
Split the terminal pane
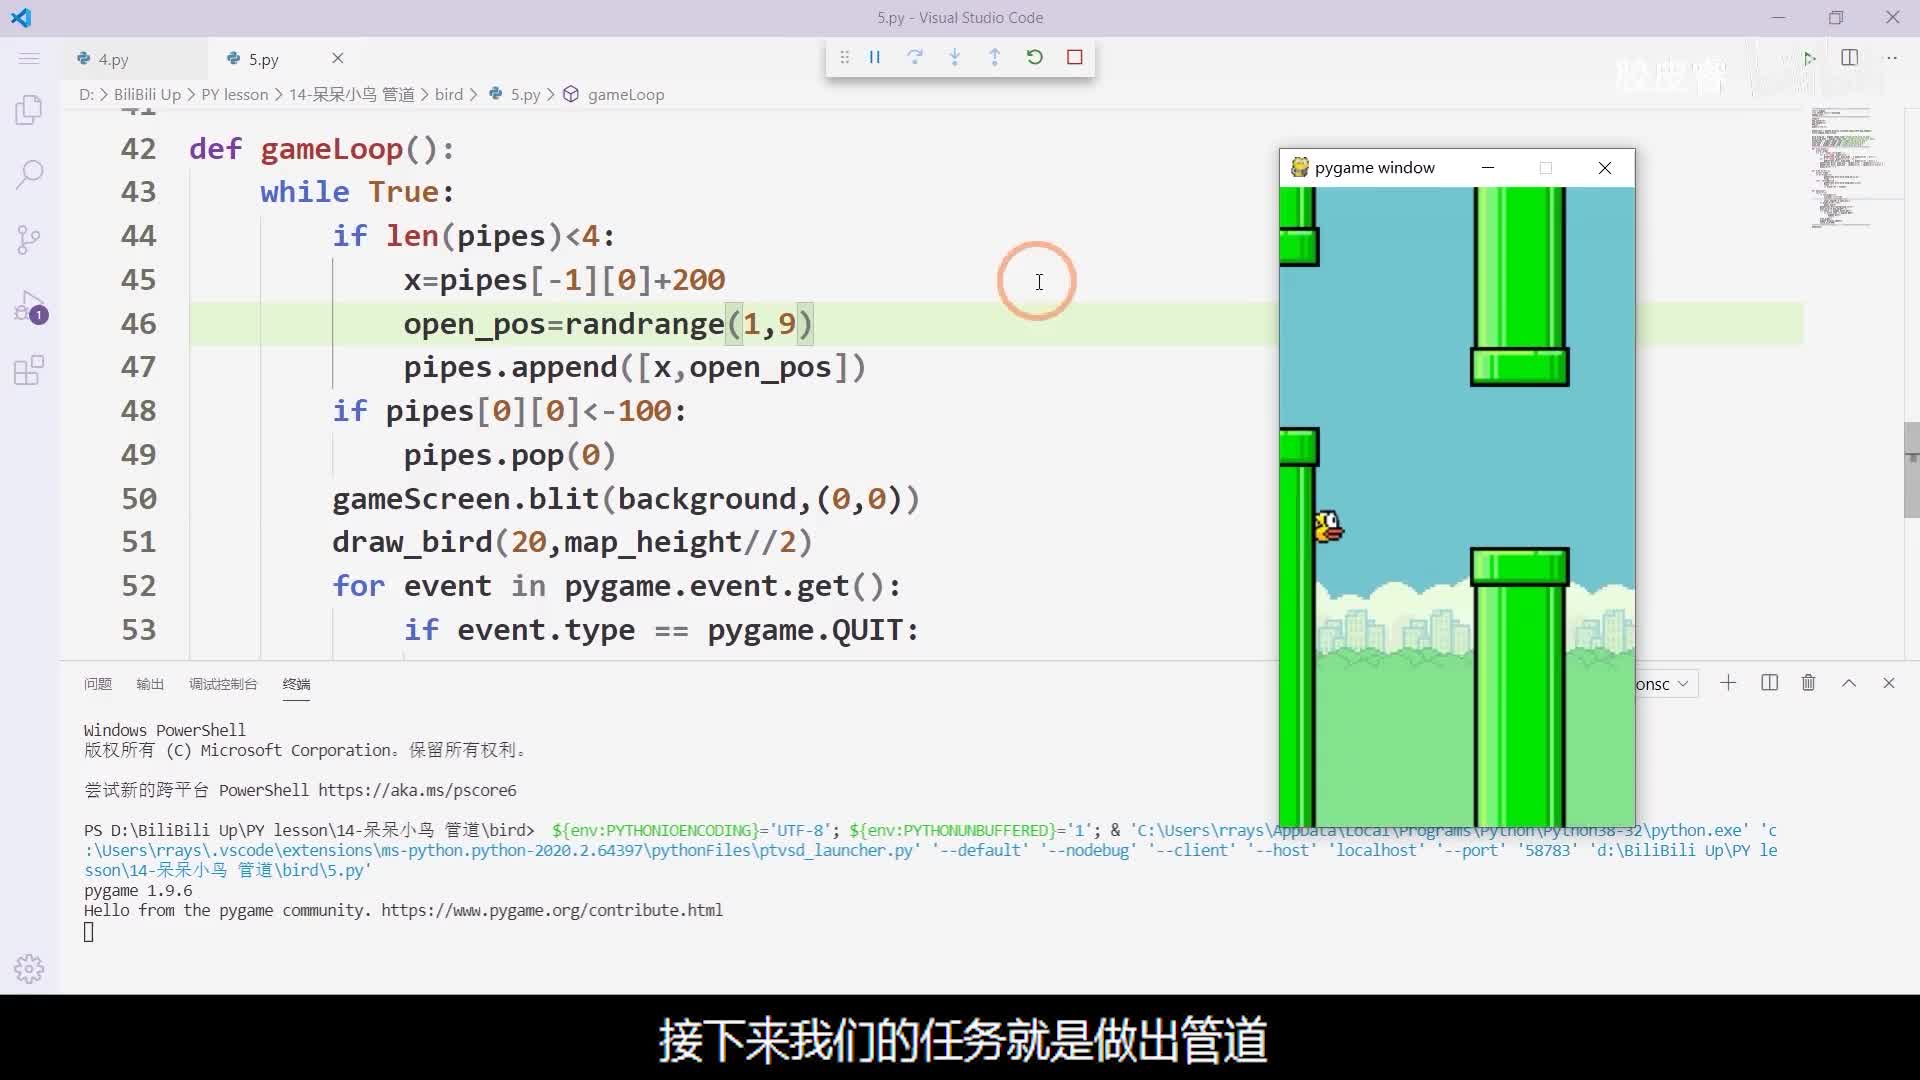1769,683
